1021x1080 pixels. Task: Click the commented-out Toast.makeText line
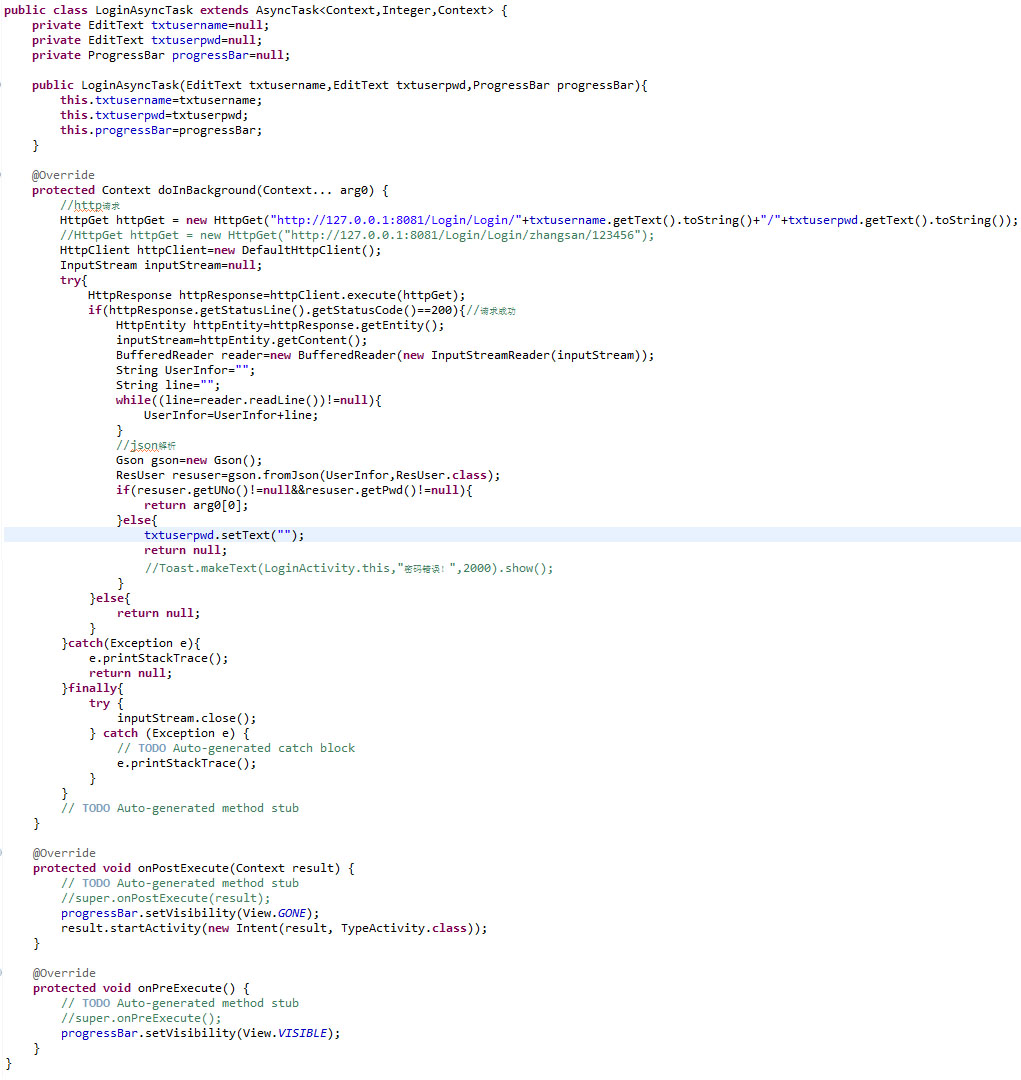(348, 568)
